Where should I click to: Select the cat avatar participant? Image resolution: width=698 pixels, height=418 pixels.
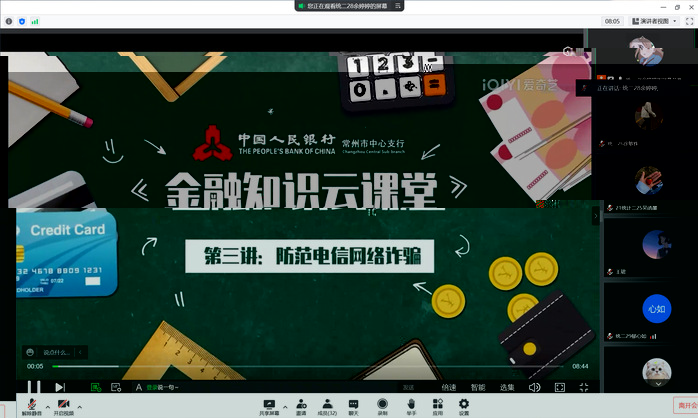(x=657, y=372)
